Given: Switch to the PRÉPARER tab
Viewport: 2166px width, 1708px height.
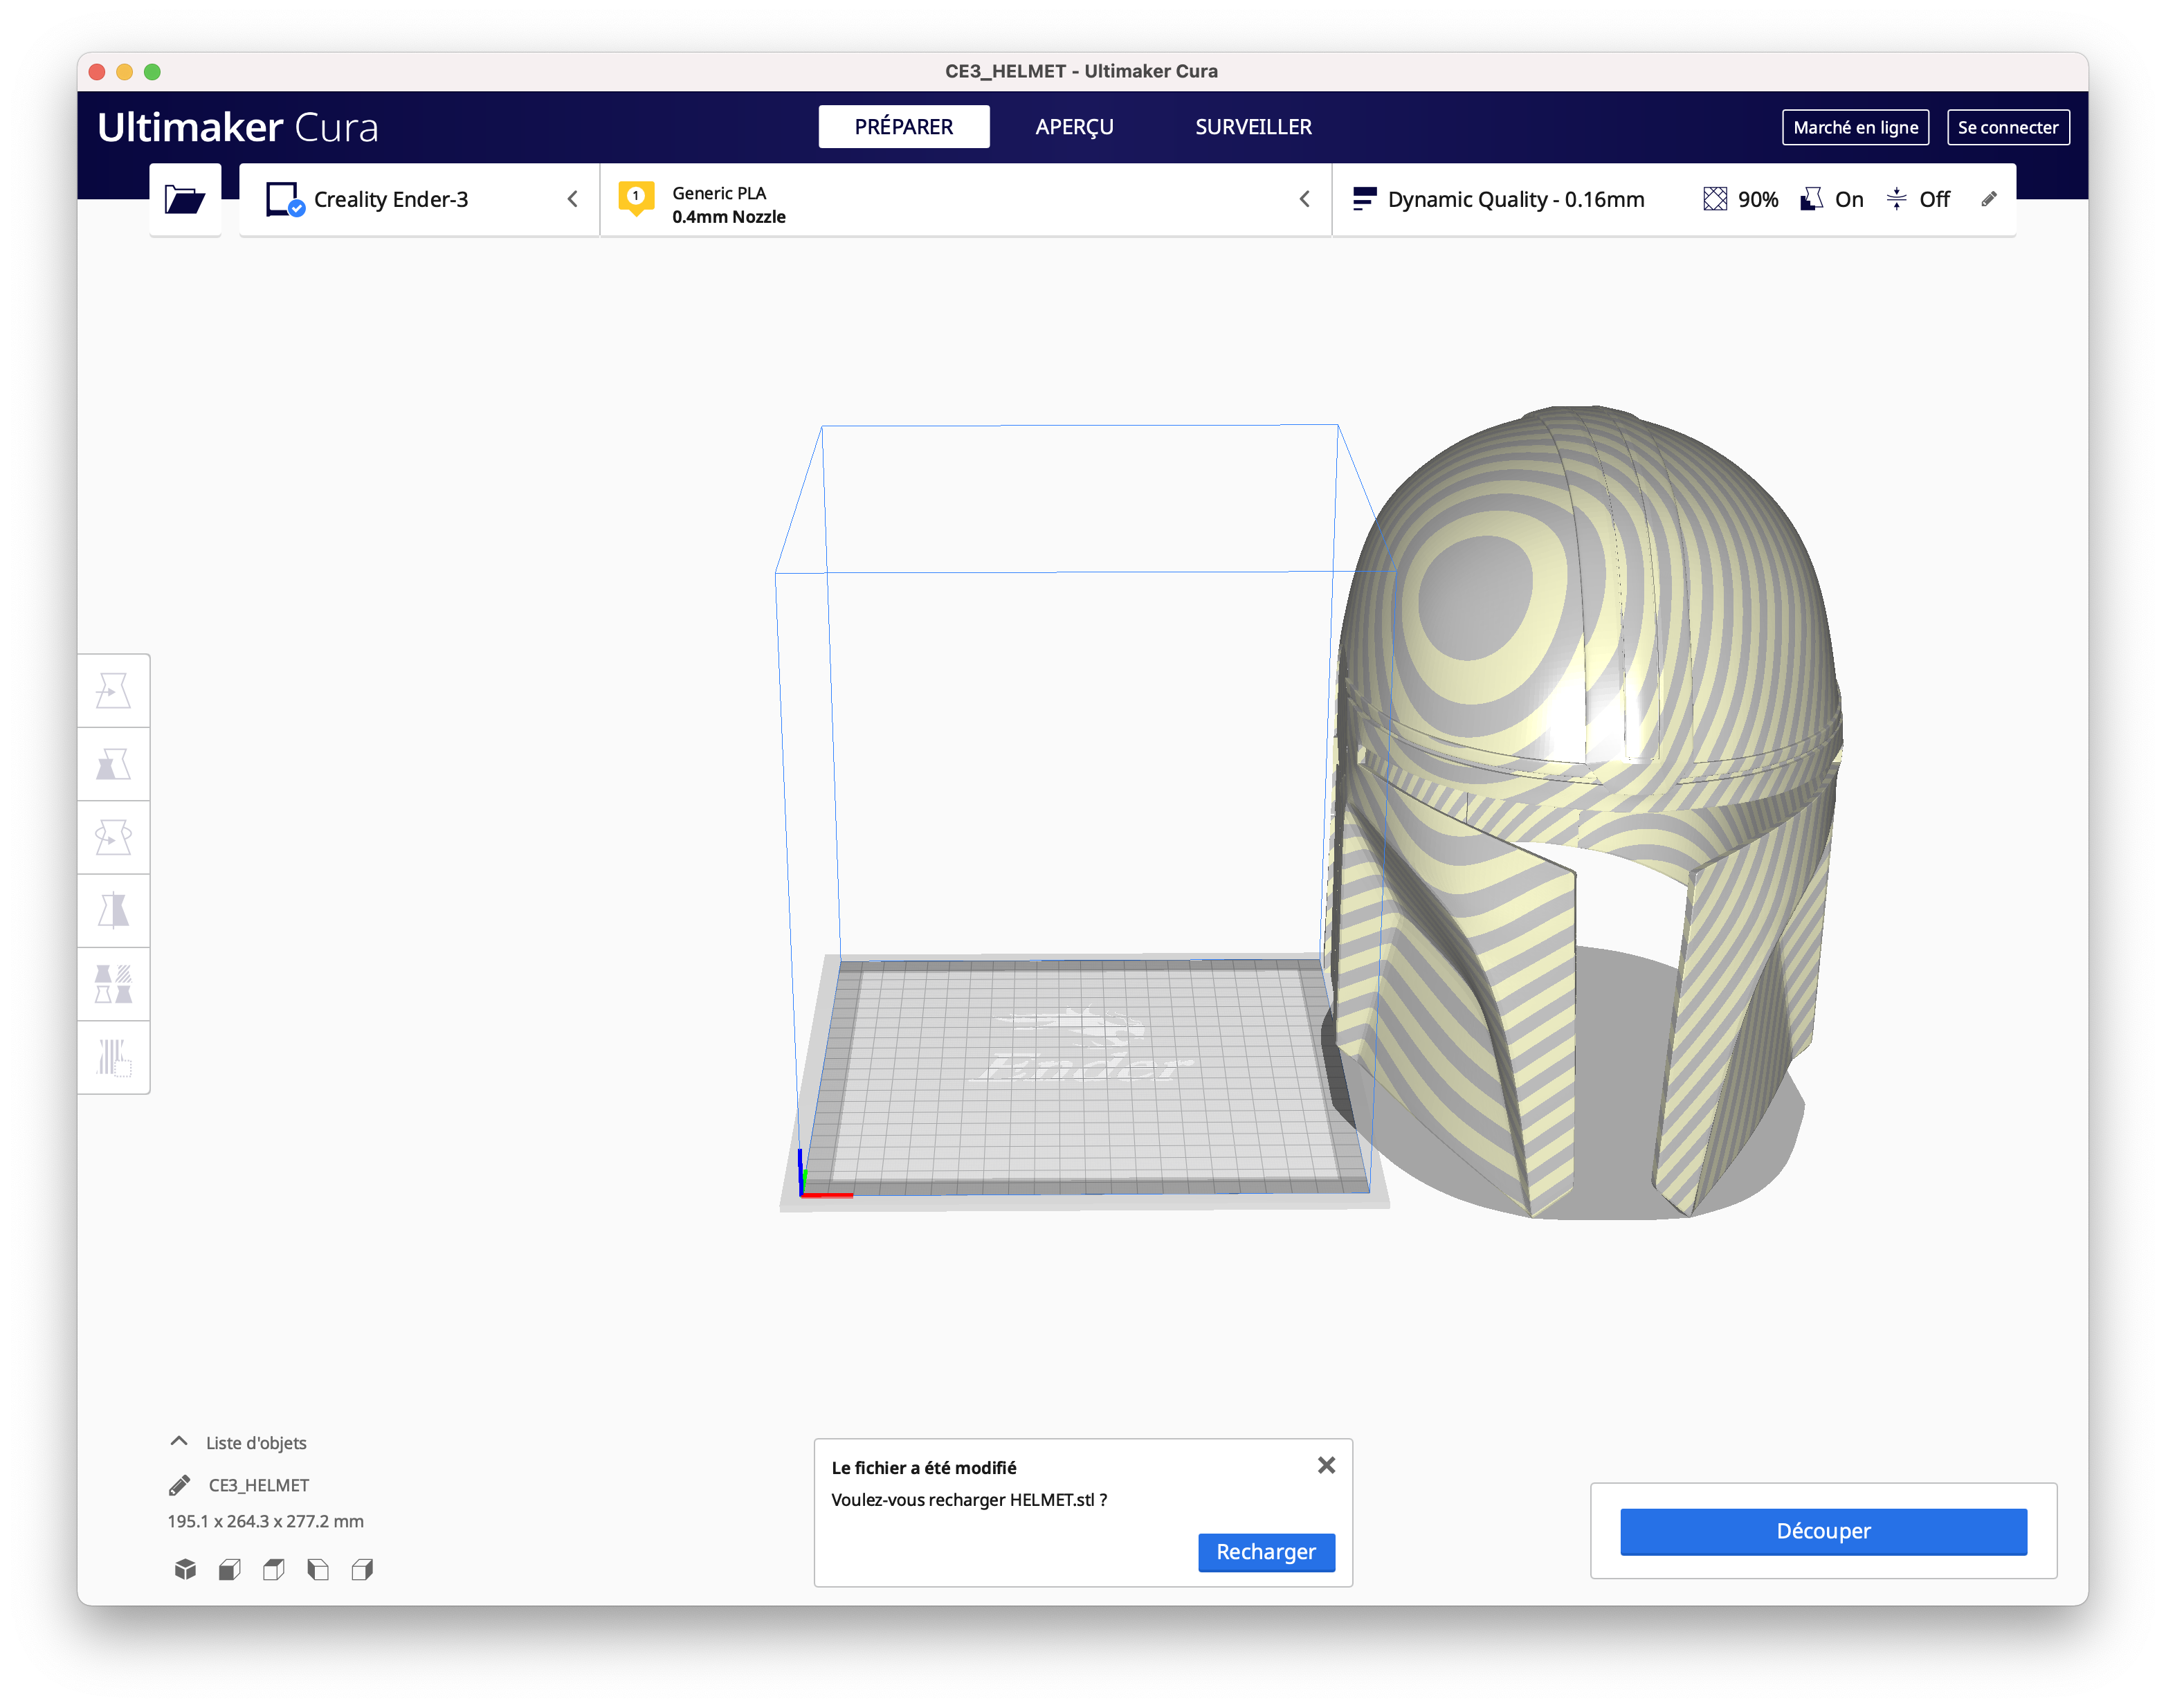Looking at the screenshot, I should (903, 127).
